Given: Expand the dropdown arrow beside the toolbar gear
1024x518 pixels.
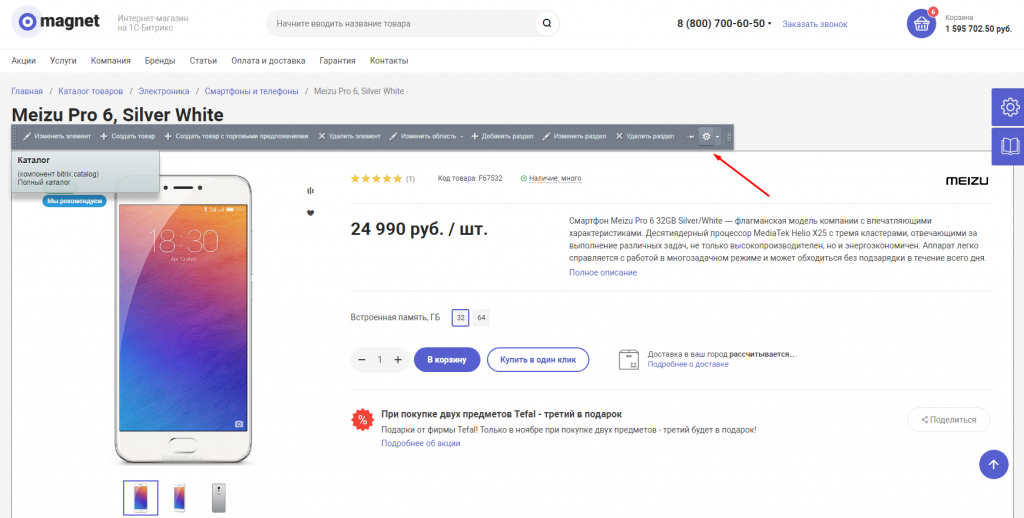Looking at the screenshot, I should [718, 137].
